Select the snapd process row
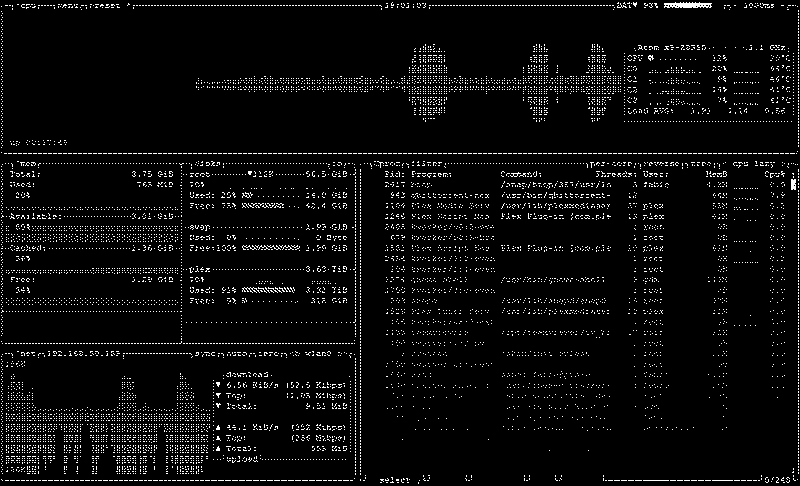The image size is (800, 486). (x=584, y=300)
